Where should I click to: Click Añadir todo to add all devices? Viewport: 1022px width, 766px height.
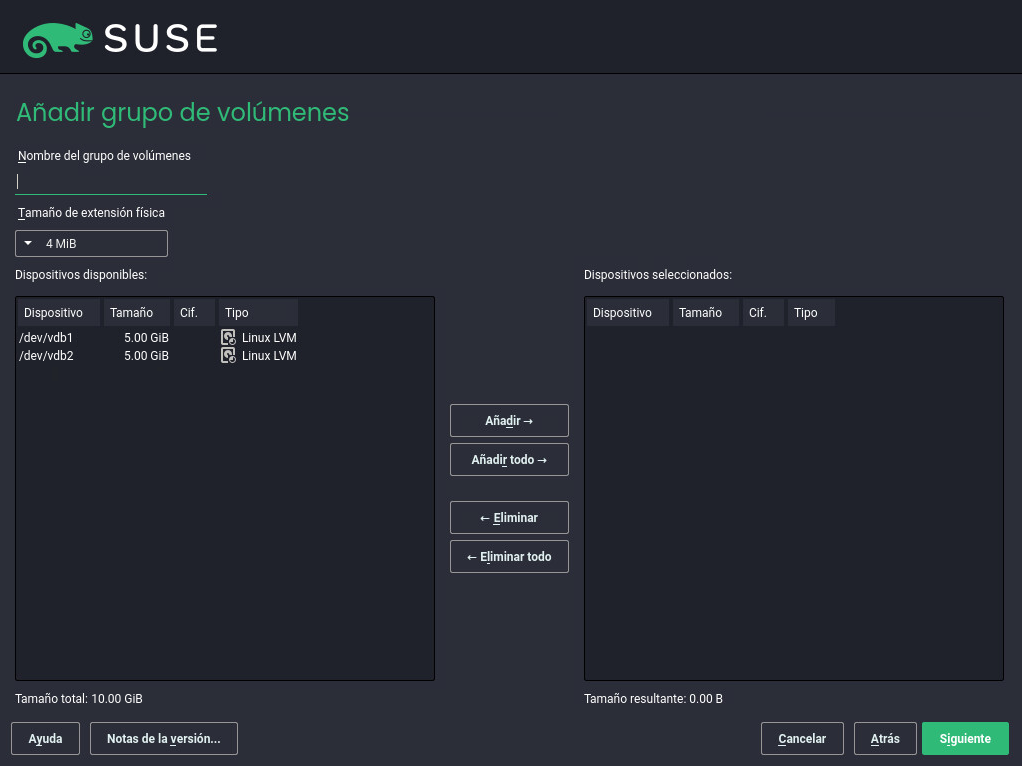point(509,460)
